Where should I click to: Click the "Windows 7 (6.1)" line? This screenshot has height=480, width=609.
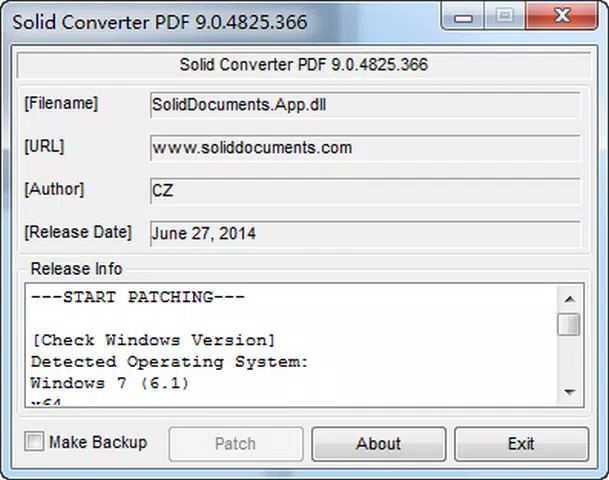pyautogui.click(x=110, y=384)
